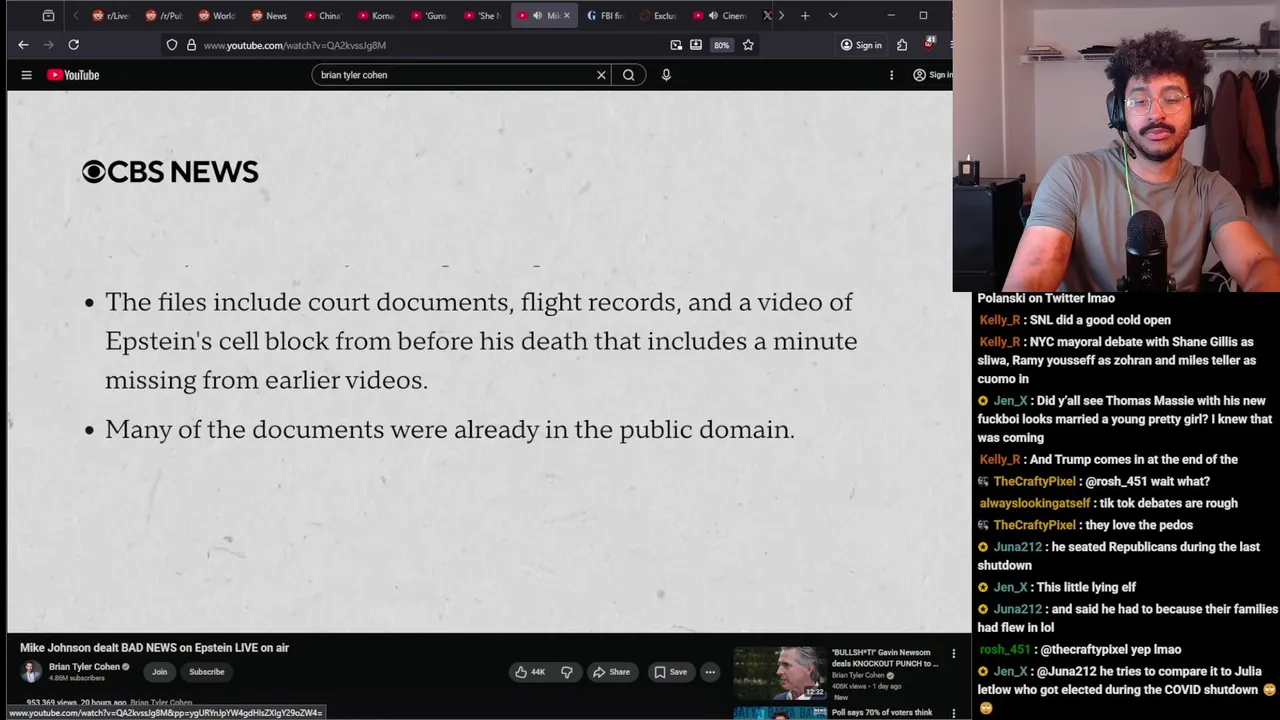Like the video with 44K likes

tap(530, 672)
